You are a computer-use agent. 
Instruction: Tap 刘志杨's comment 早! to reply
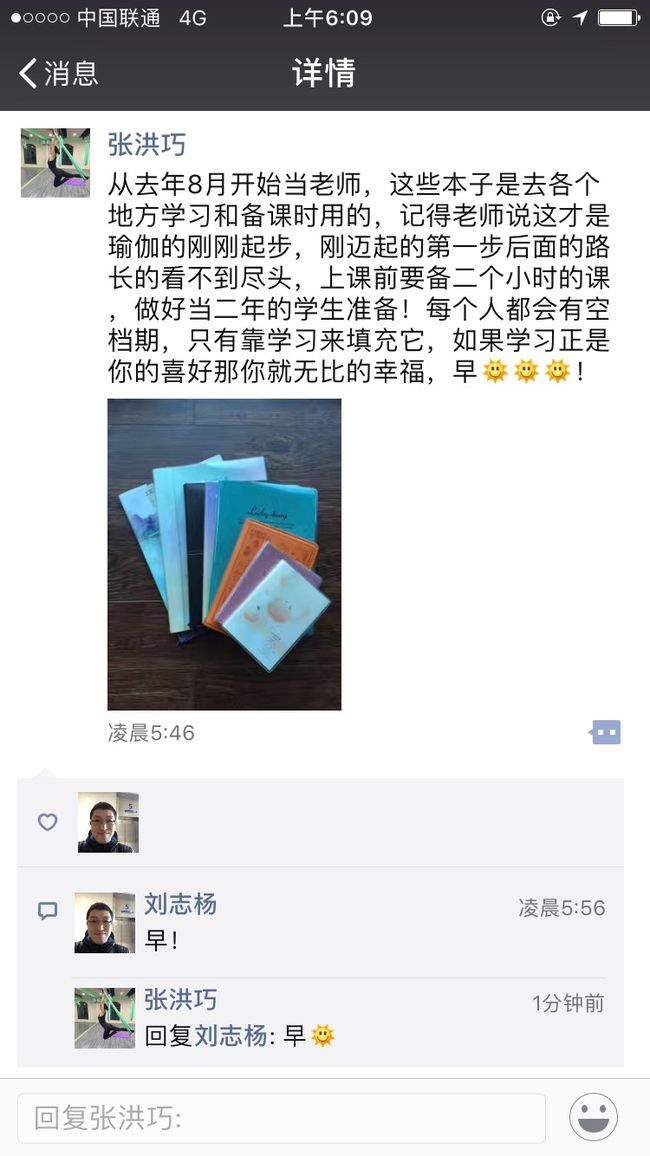(x=161, y=941)
